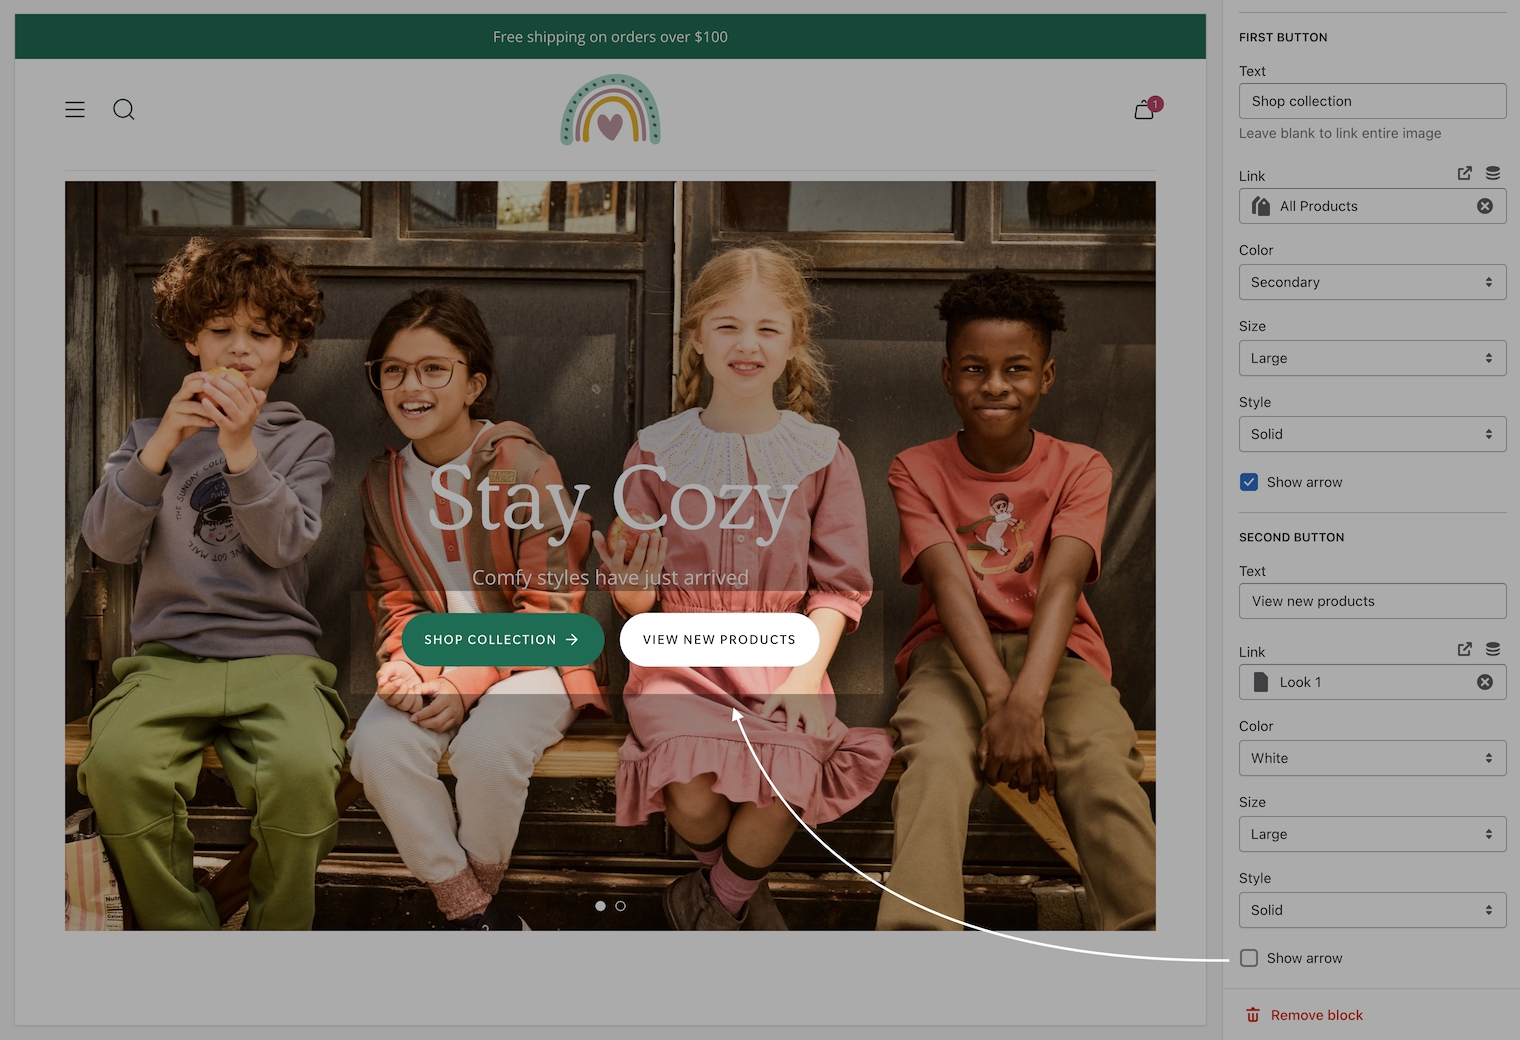Click the search magnifier icon
The width and height of the screenshot is (1520, 1040).
[124, 110]
